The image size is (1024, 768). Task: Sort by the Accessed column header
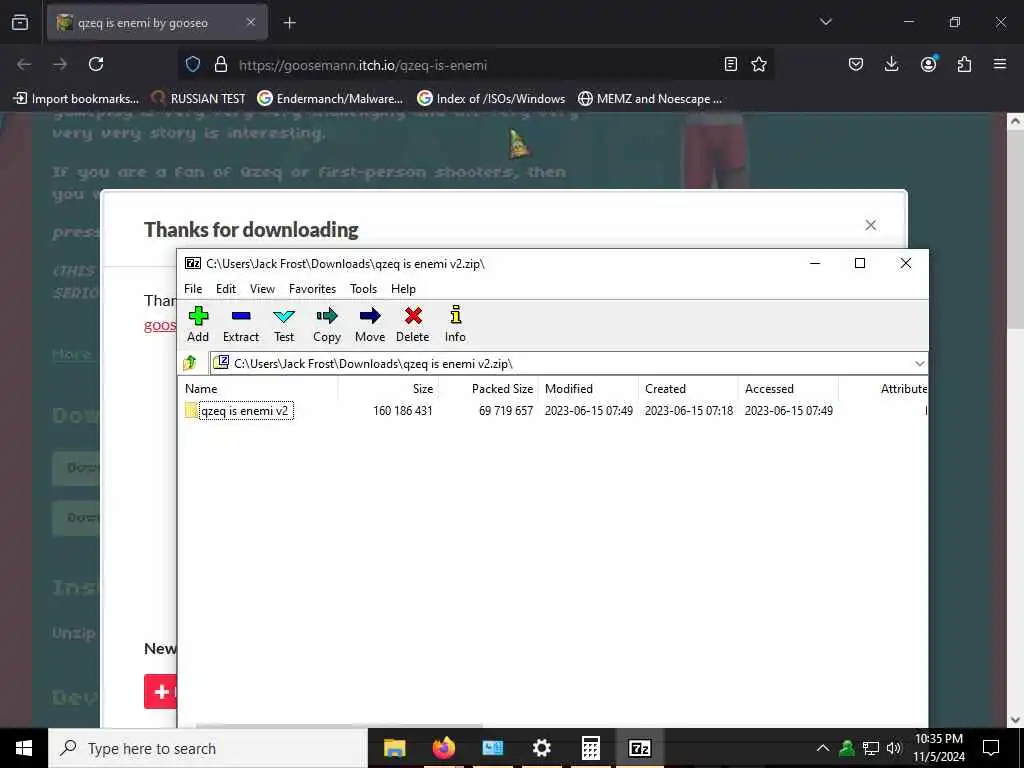[769, 389]
